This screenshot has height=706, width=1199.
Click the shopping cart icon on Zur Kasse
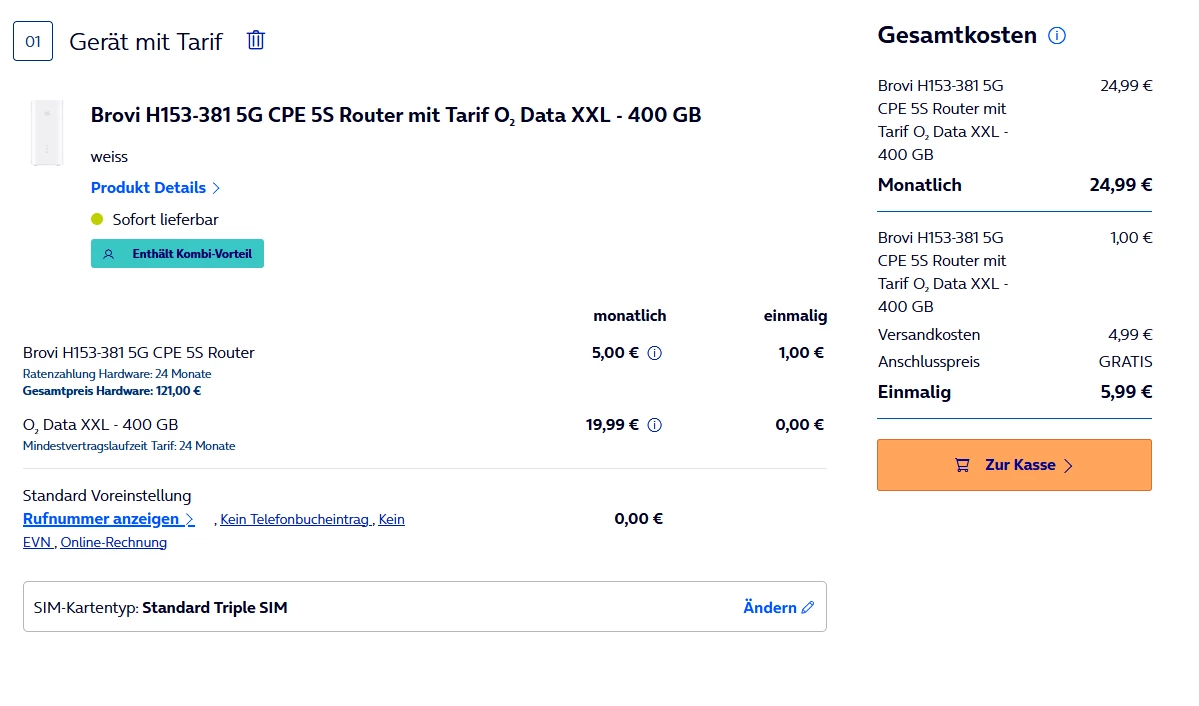[x=962, y=465]
